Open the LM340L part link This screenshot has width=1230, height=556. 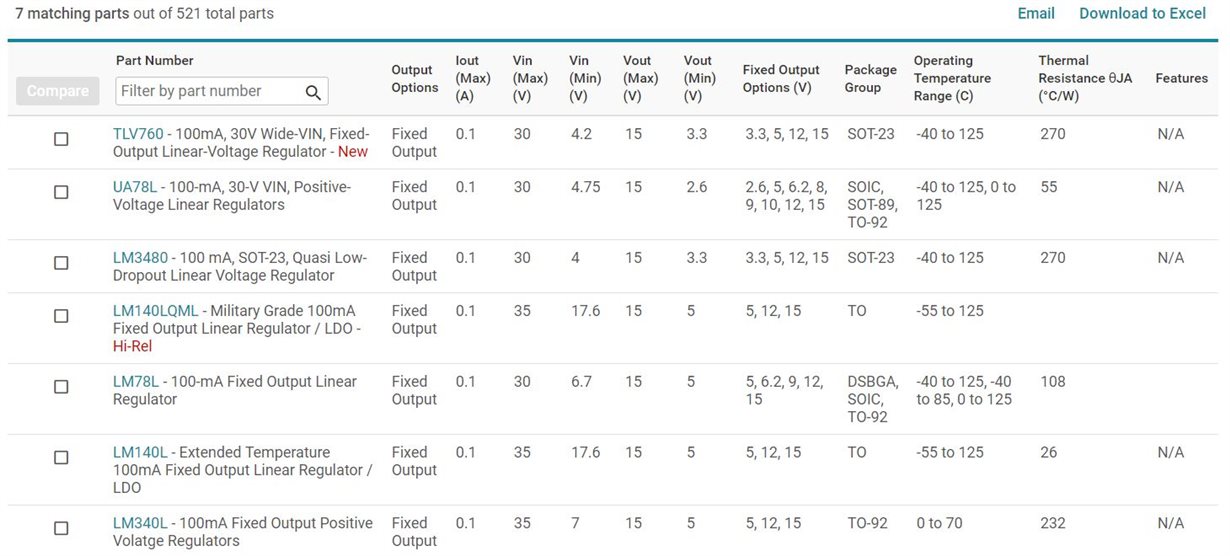coord(140,524)
